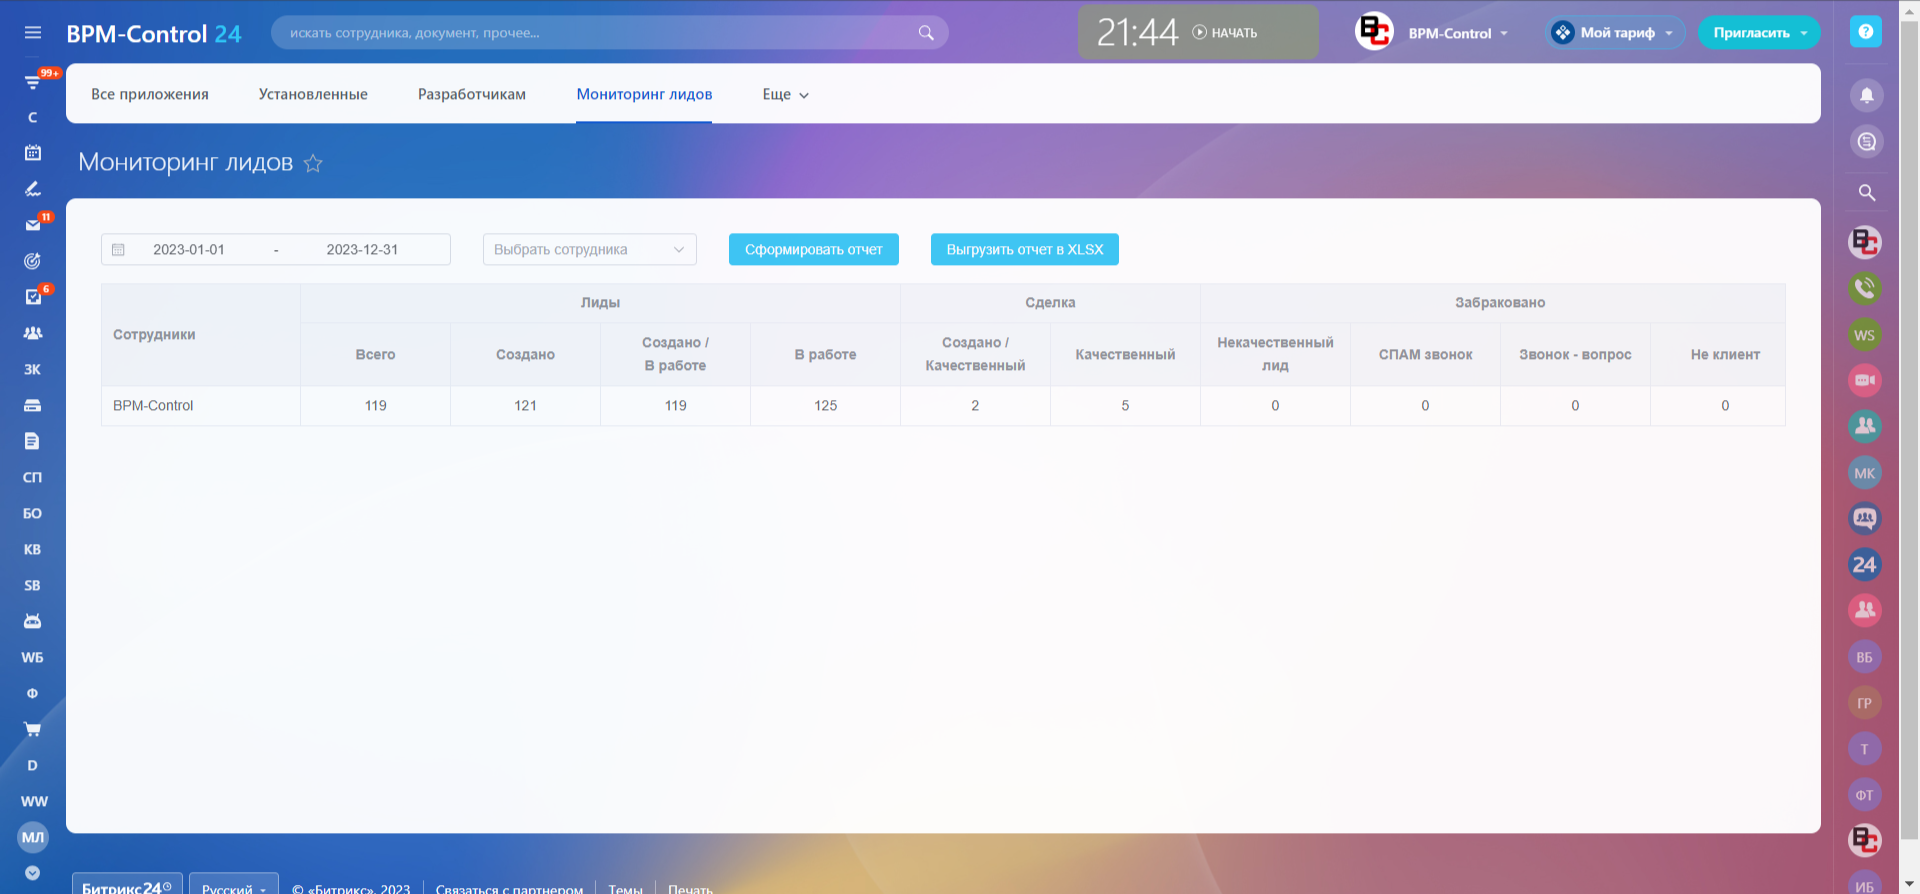Open the СП item in left sidebar

pyautogui.click(x=33, y=477)
